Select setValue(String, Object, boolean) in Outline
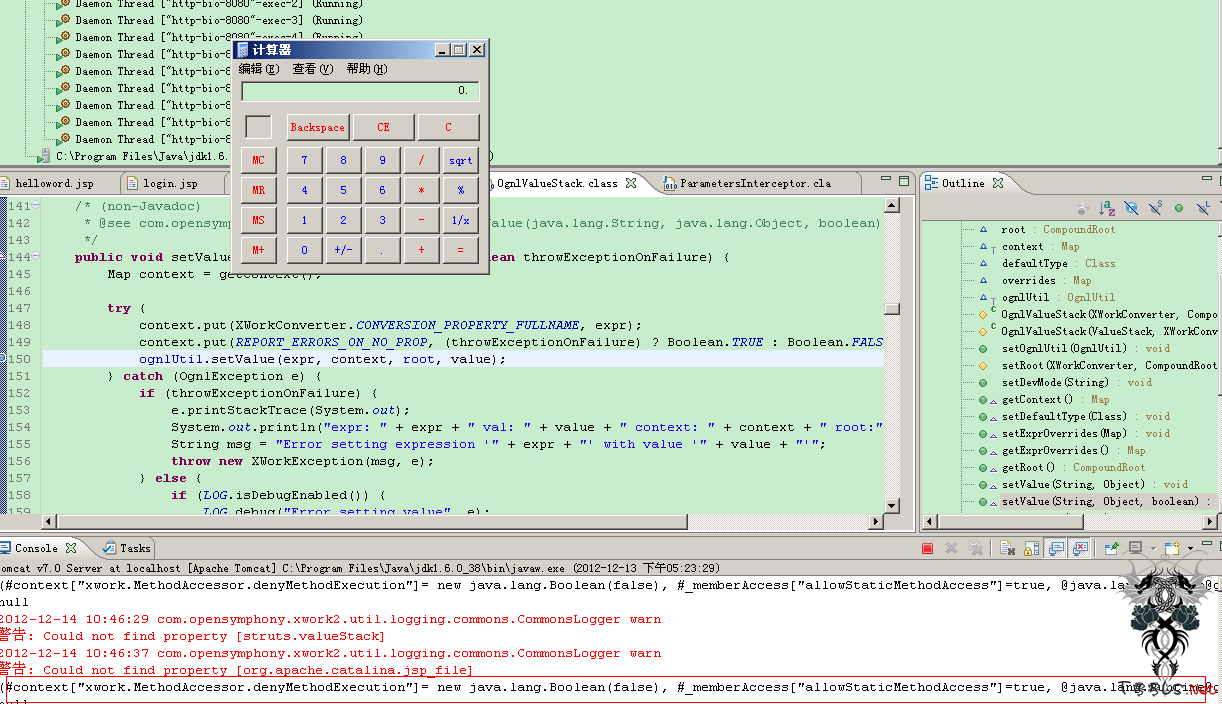The height and width of the screenshot is (704, 1222). tap(1108, 501)
